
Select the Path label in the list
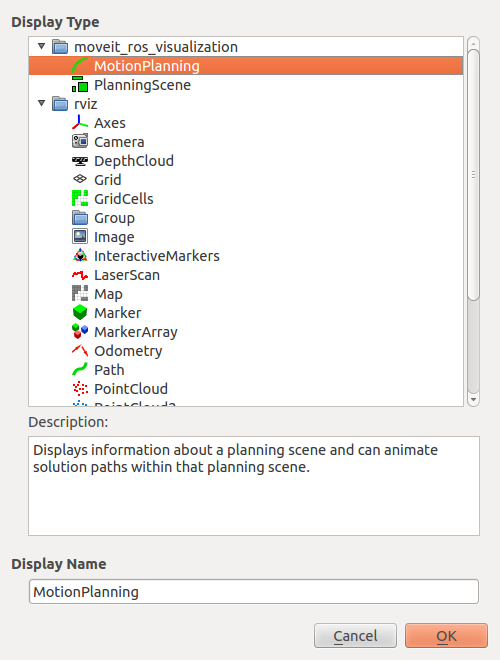point(109,370)
